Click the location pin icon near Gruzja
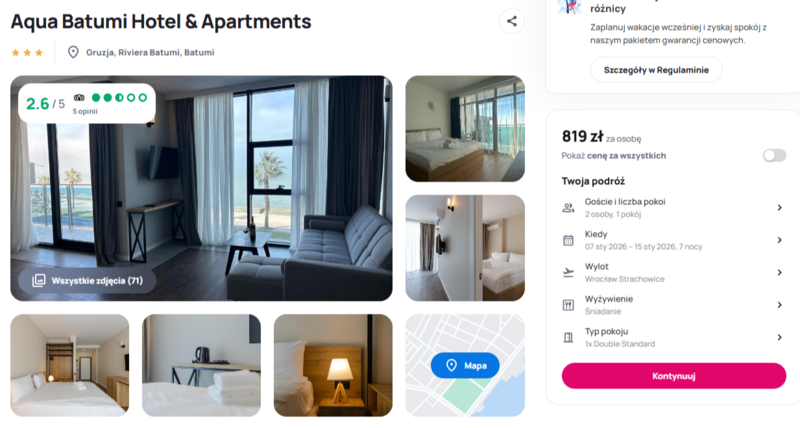Image resolution: width=800 pixels, height=428 pixels. pyautogui.click(x=73, y=52)
